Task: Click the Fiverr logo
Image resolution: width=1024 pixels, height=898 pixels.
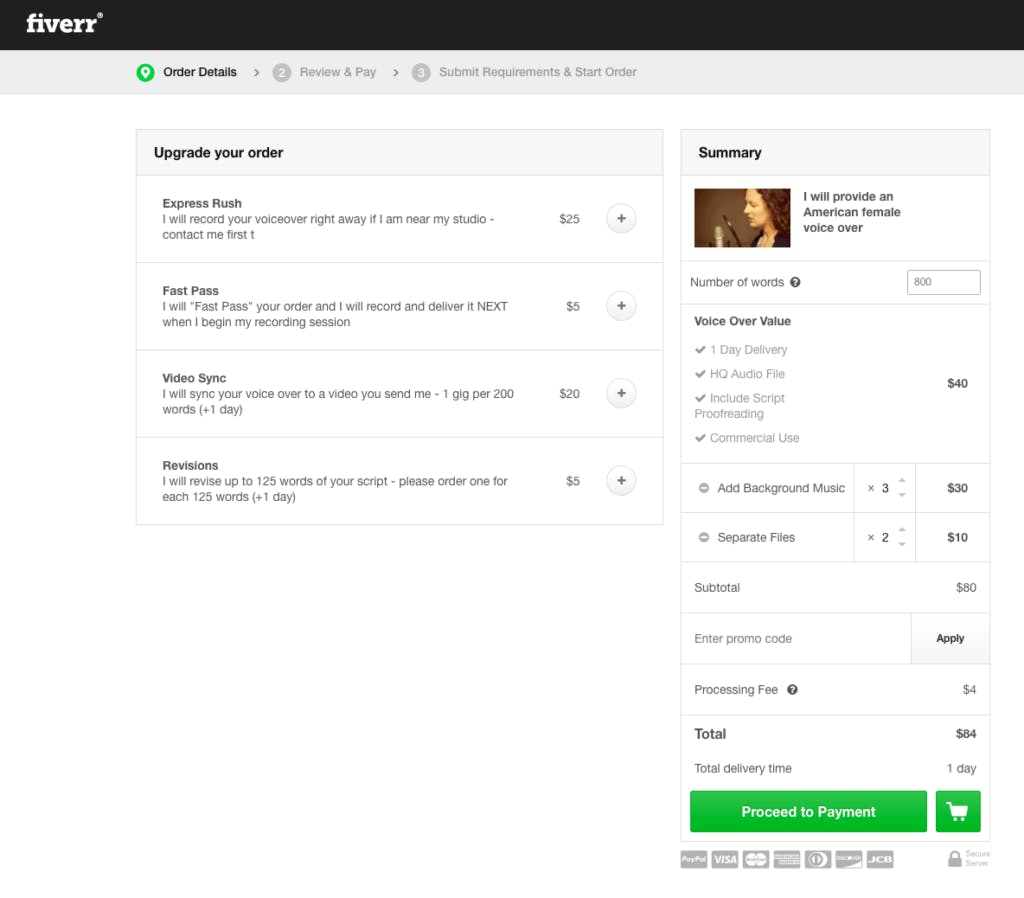Action: [x=62, y=24]
